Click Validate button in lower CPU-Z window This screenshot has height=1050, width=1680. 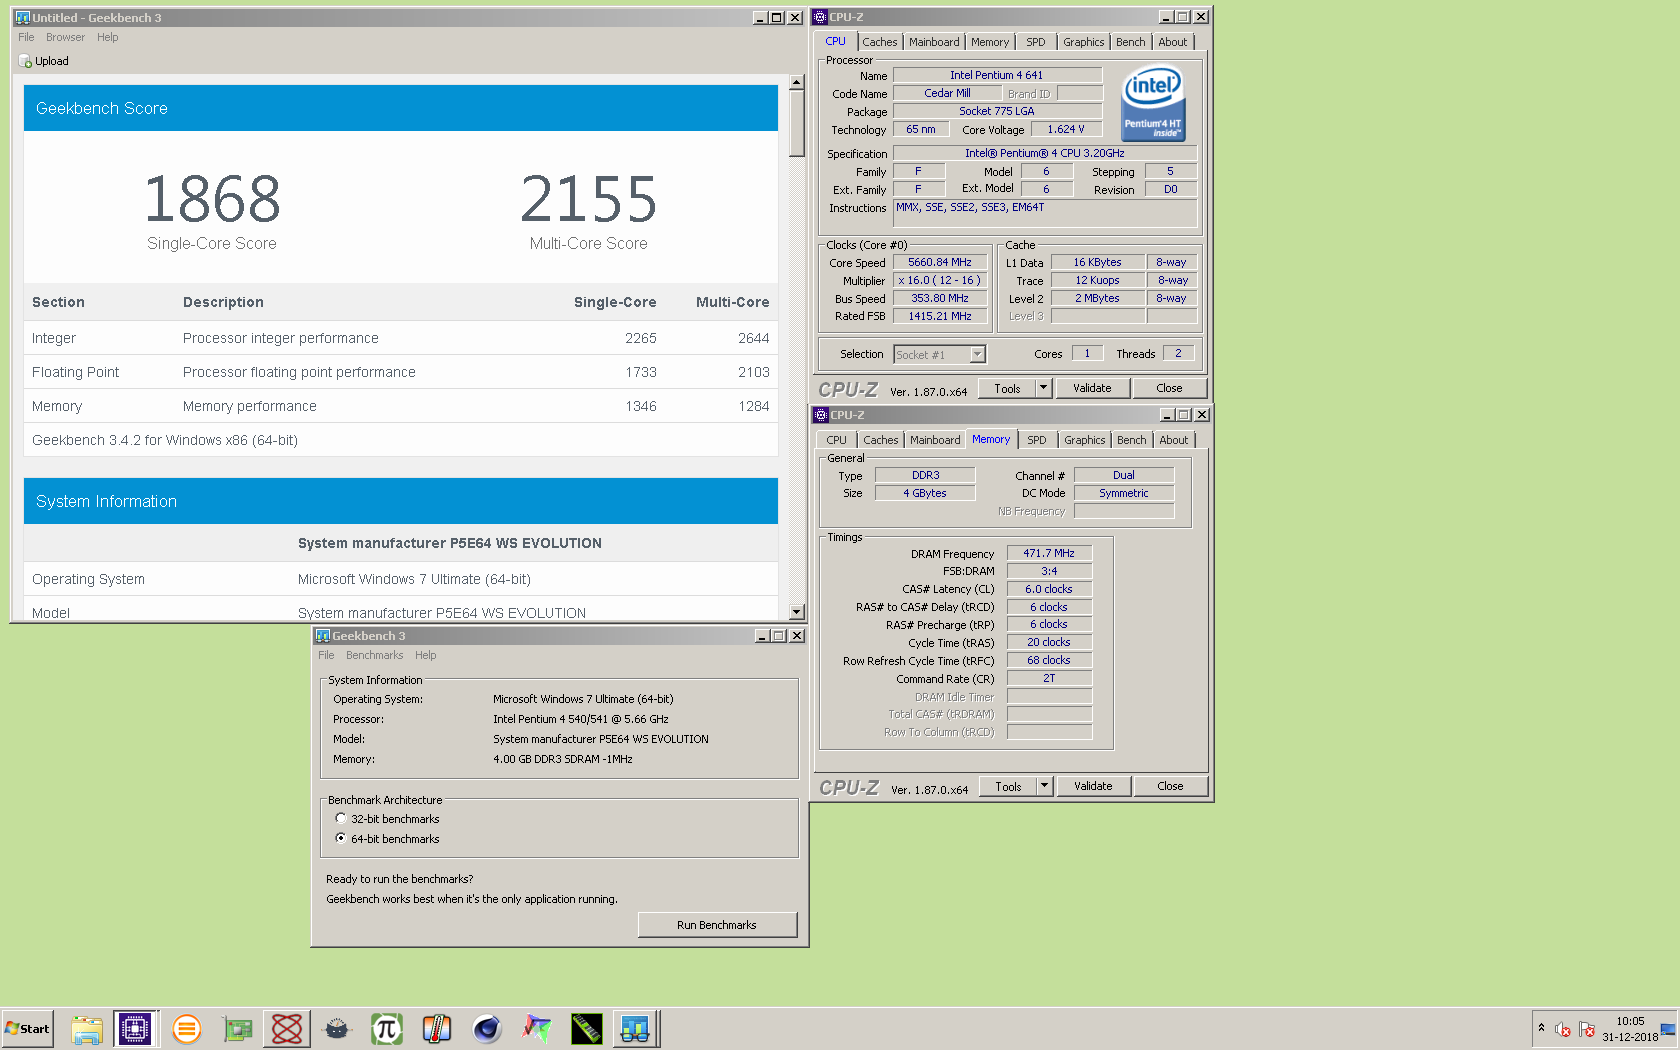[x=1093, y=786]
